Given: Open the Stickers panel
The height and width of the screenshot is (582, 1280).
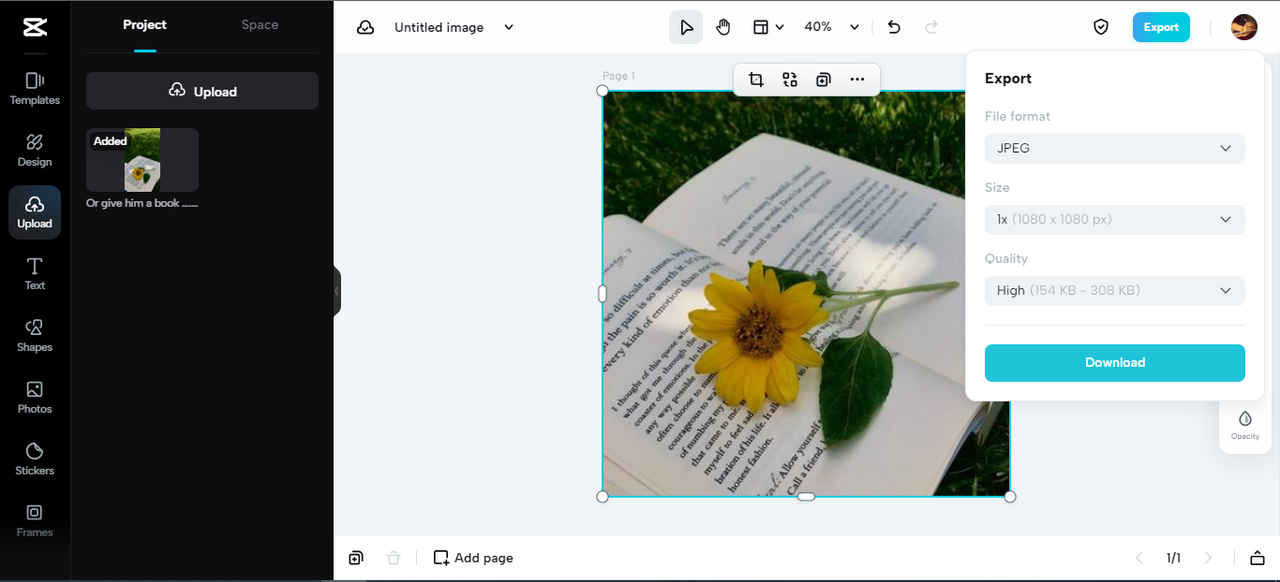Looking at the screenshot, I should (x=34, y=459).
